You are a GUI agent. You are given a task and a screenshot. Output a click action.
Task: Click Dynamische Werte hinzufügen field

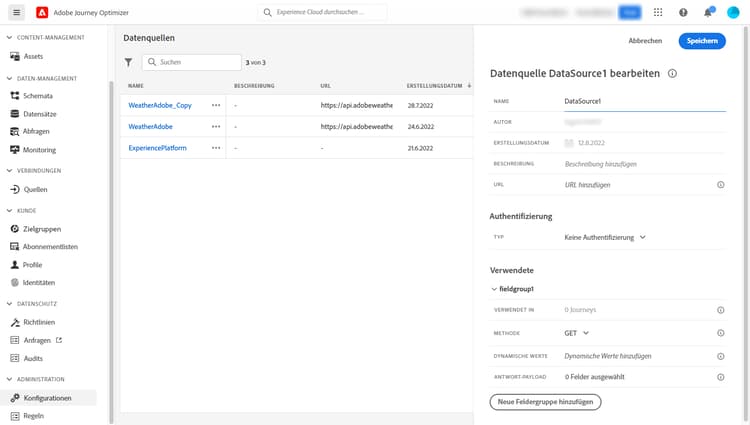(607, 357)
